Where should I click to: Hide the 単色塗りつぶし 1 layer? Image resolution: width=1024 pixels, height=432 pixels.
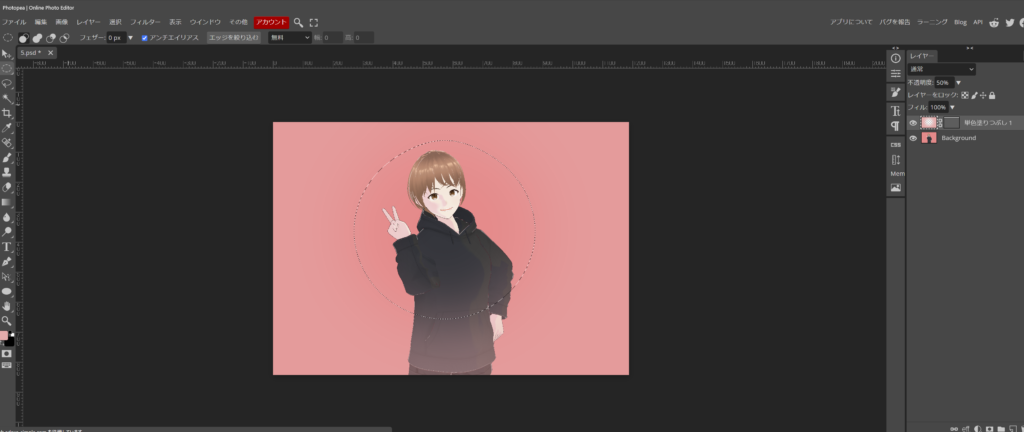click(x=912, y=122)
